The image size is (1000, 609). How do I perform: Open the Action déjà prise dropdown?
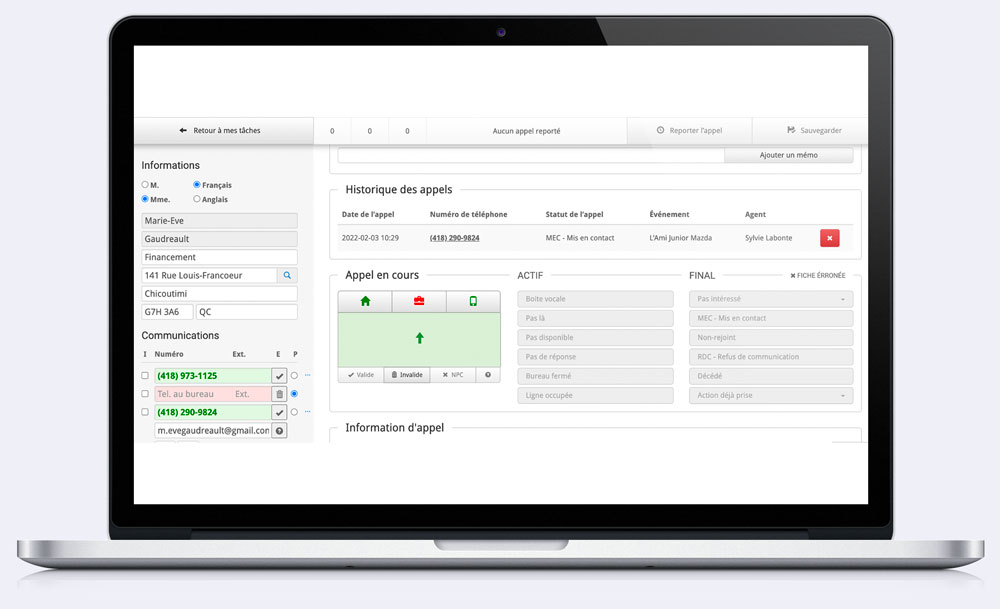tap(771, 395)
